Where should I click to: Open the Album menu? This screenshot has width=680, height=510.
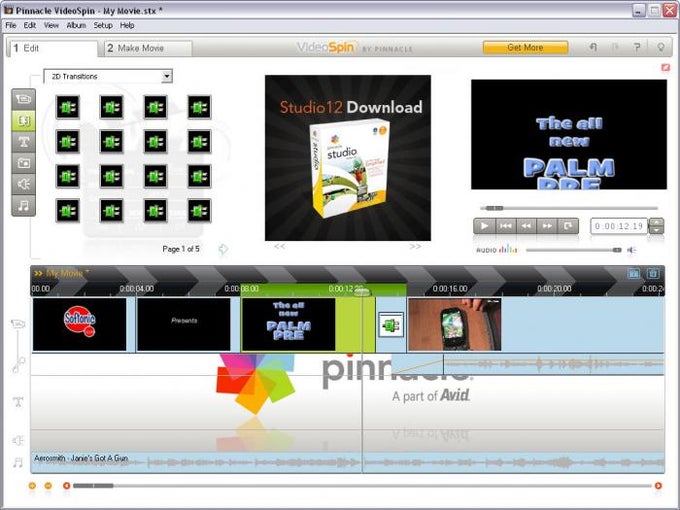[x=76, y=25]
